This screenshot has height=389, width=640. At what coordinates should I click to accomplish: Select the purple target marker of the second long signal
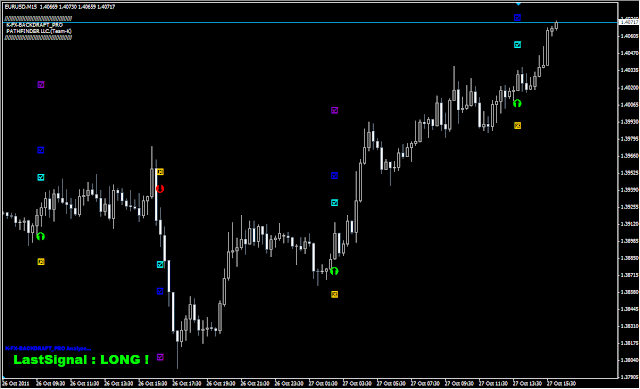334,110
